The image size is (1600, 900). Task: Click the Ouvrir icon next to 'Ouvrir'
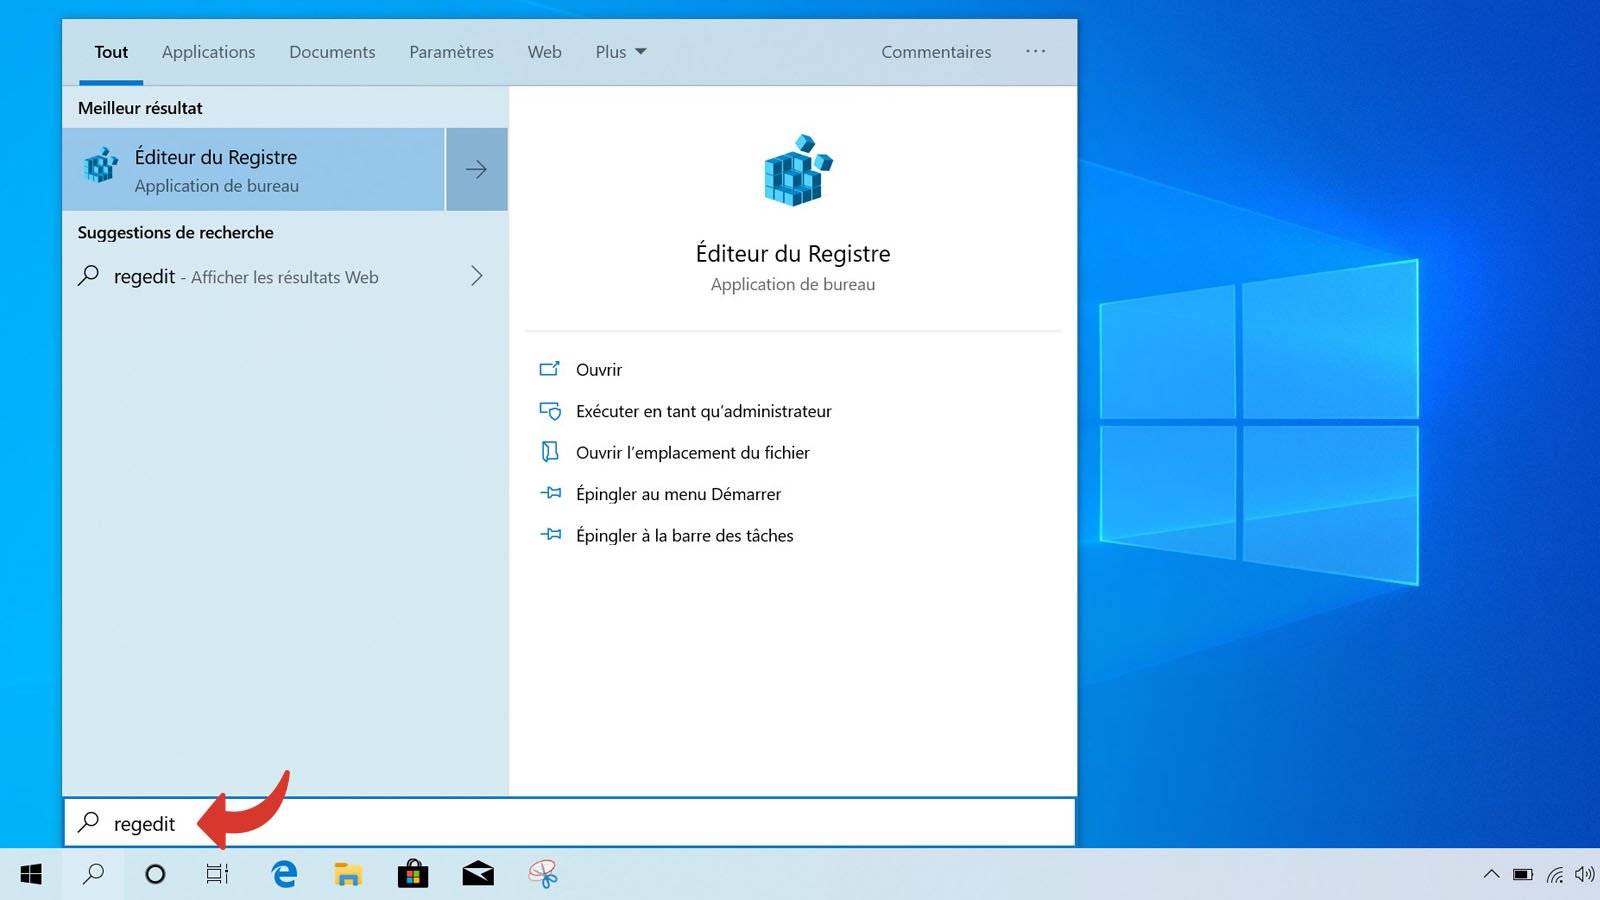pyautogui.click(x=550, y=369)
